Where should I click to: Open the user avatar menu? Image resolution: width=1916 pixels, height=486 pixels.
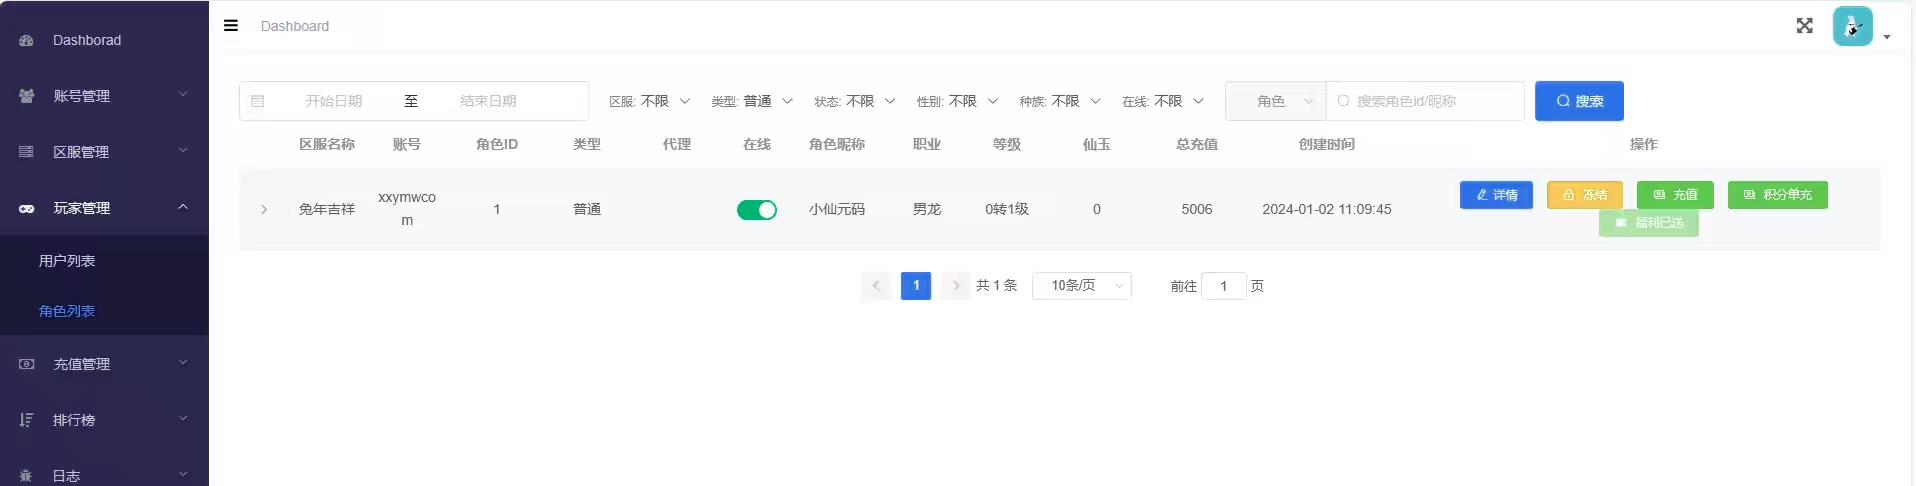(x=1857, y=27)
